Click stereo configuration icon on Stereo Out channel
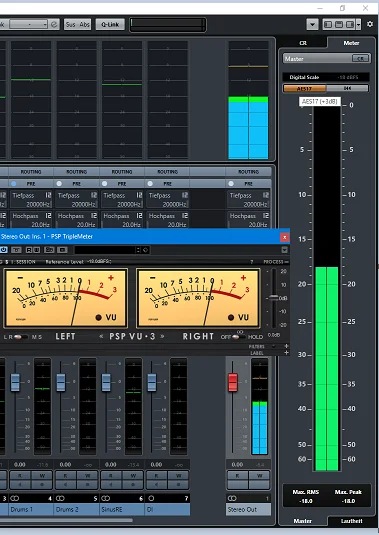The image size is (379, 535). point(232,498)
